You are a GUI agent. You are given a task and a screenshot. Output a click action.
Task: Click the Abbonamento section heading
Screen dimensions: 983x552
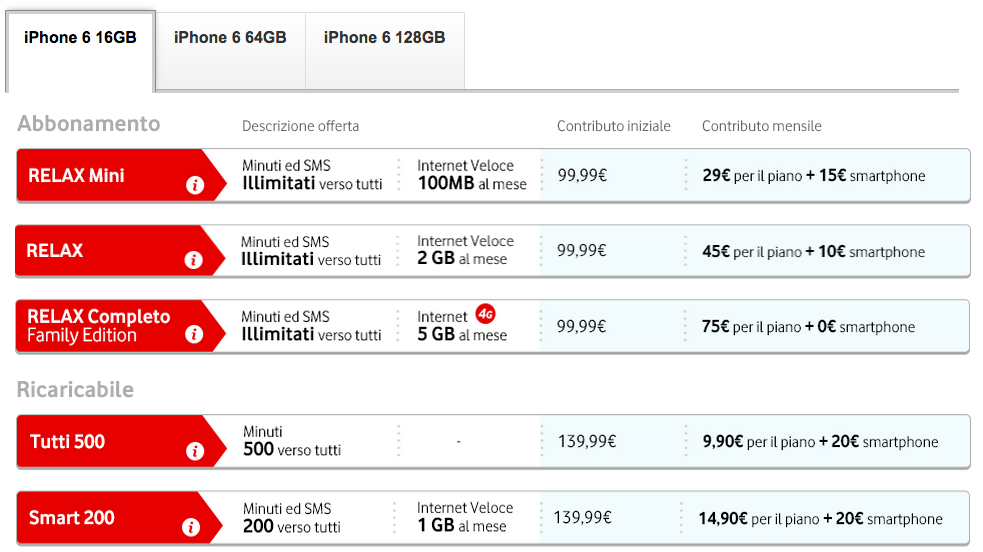tap(88, 124)
